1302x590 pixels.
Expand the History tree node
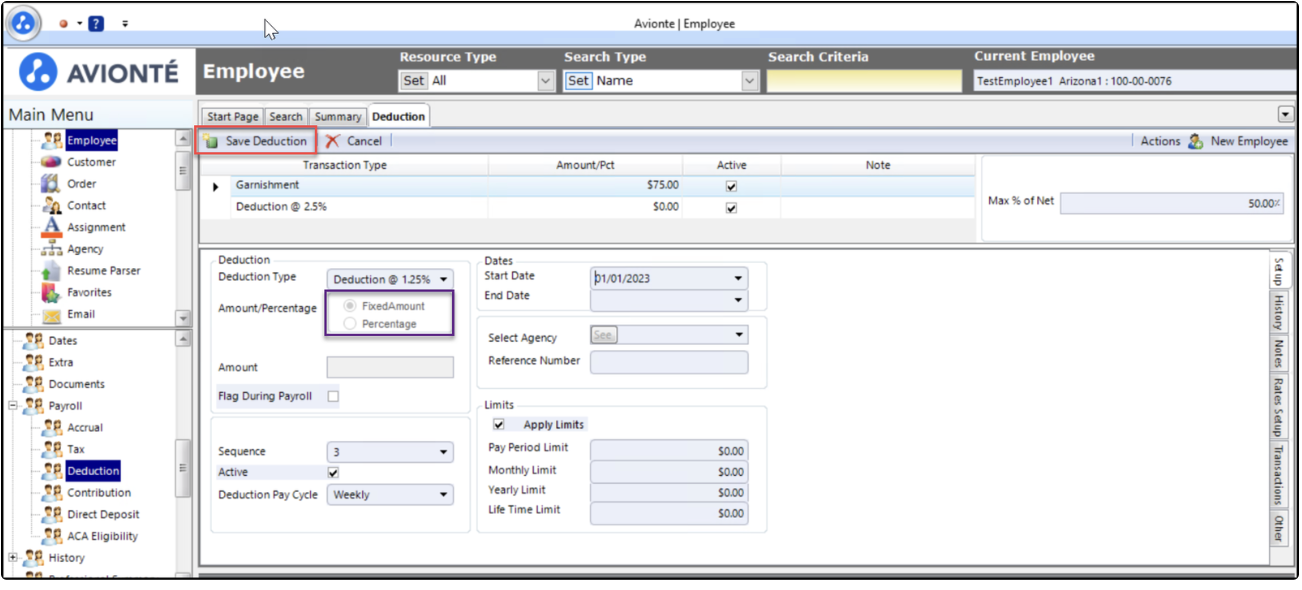13,558
